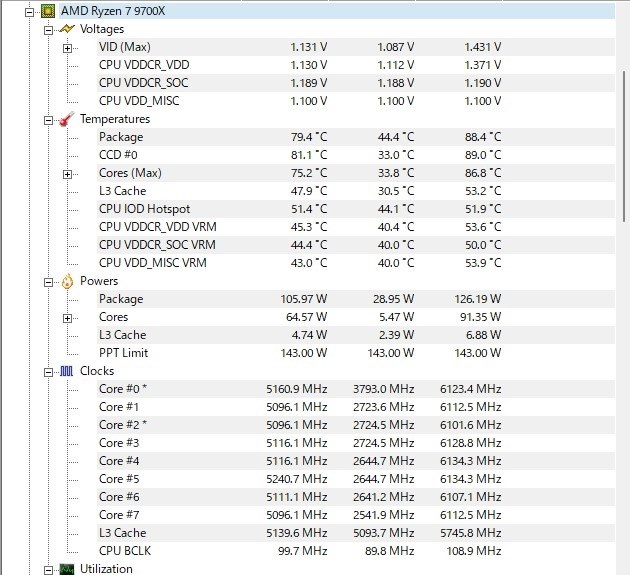This screenshot has width=630, height=575.
Task: Select the Package power row label
Action: (x=121, y=299)
